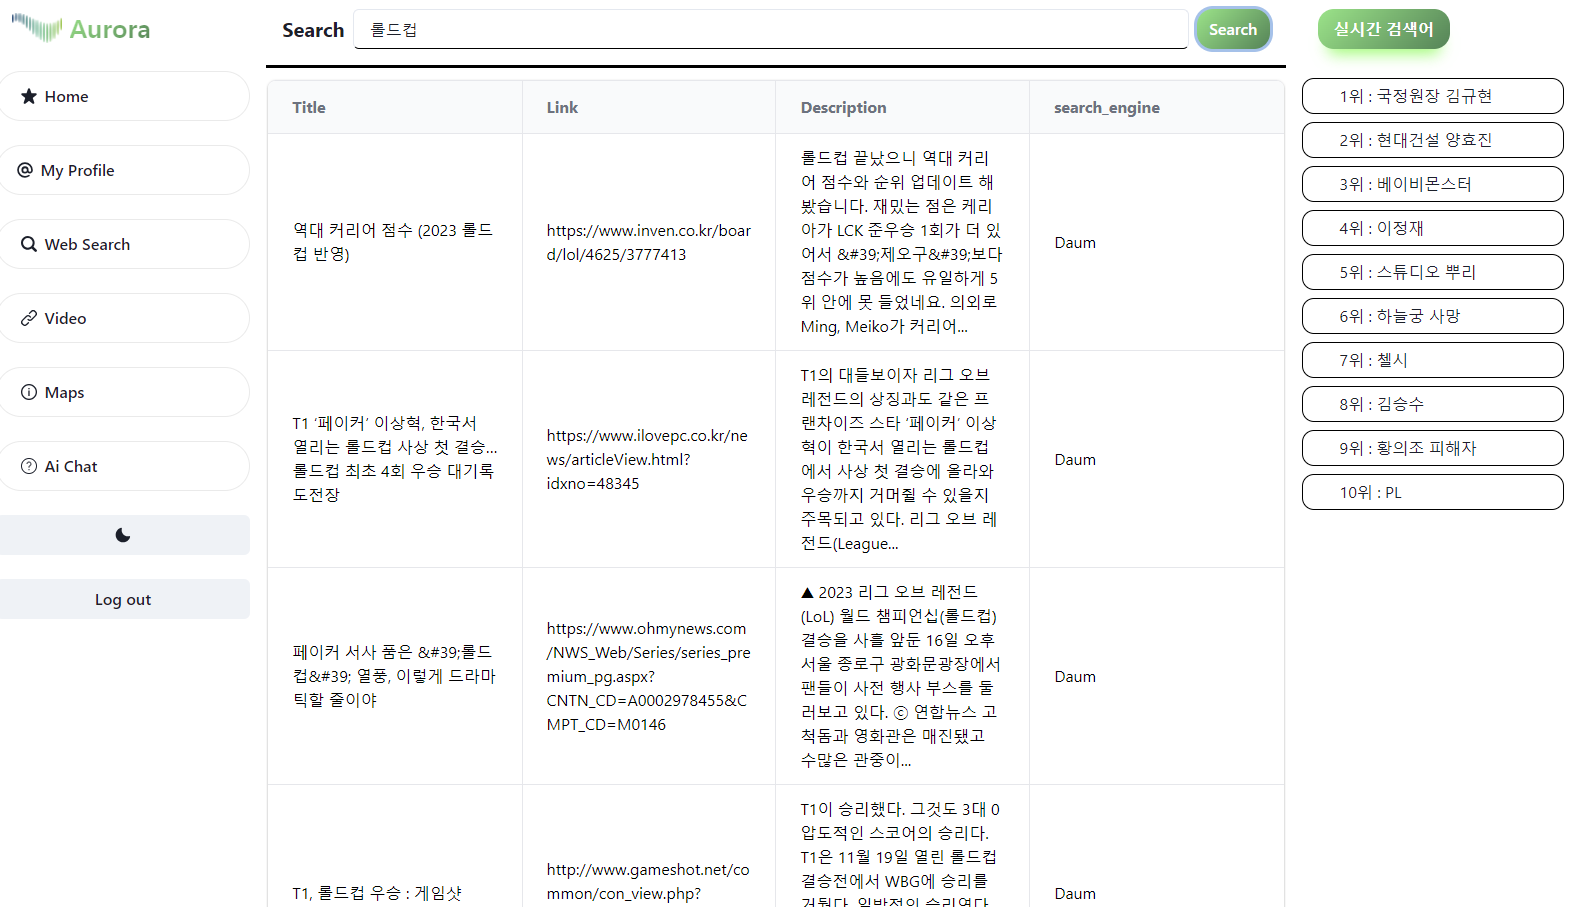Click the star icon beside Home

pos(29,96)
